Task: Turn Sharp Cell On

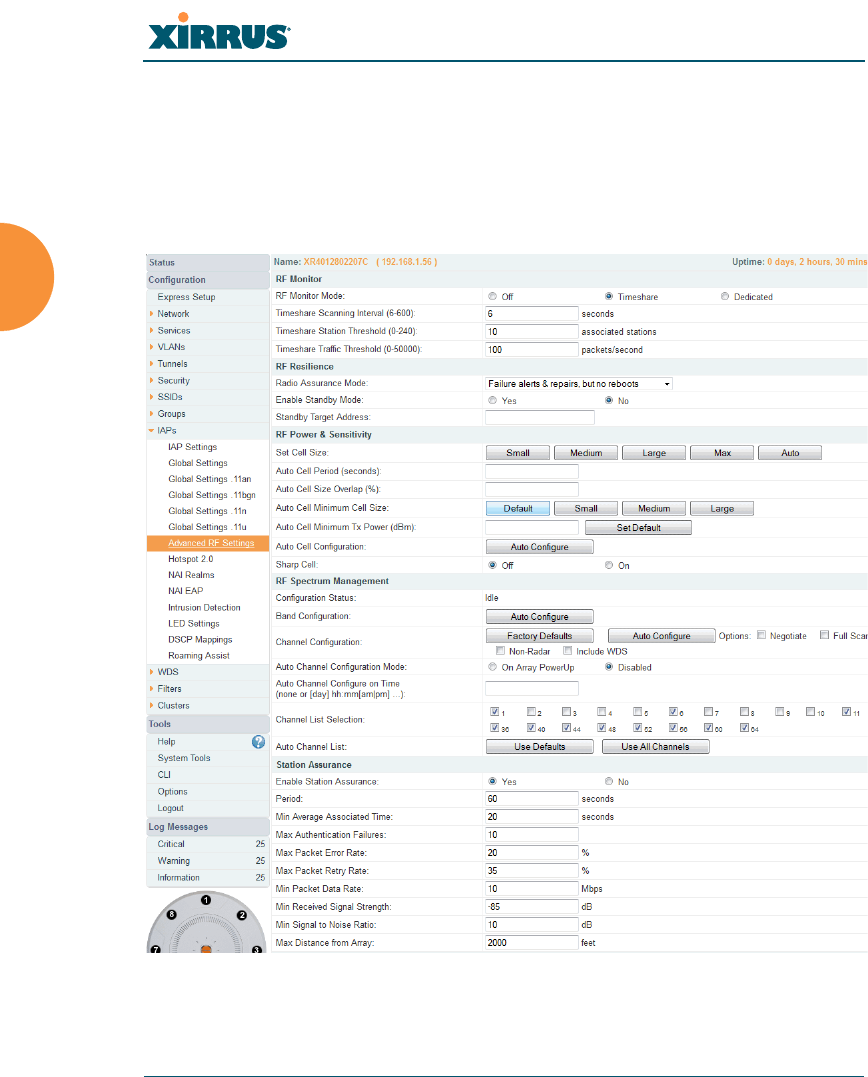Action: tap(608, 565)
